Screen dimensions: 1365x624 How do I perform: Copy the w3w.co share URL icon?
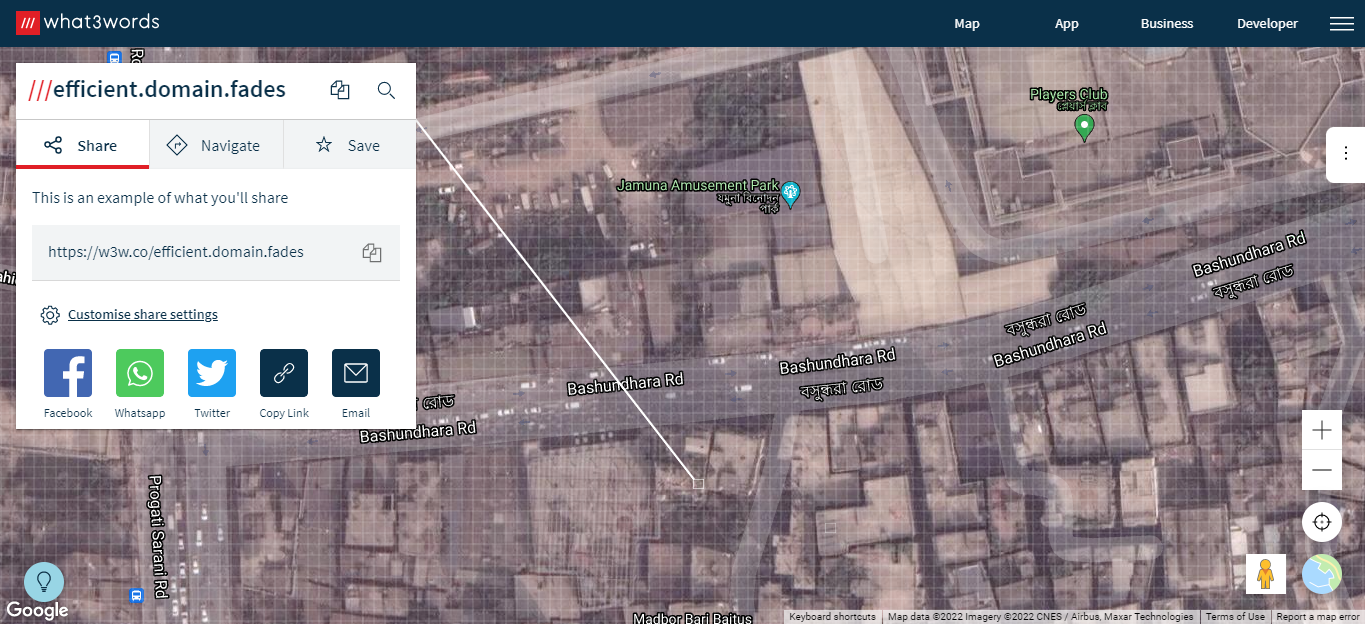pos(372,252)
